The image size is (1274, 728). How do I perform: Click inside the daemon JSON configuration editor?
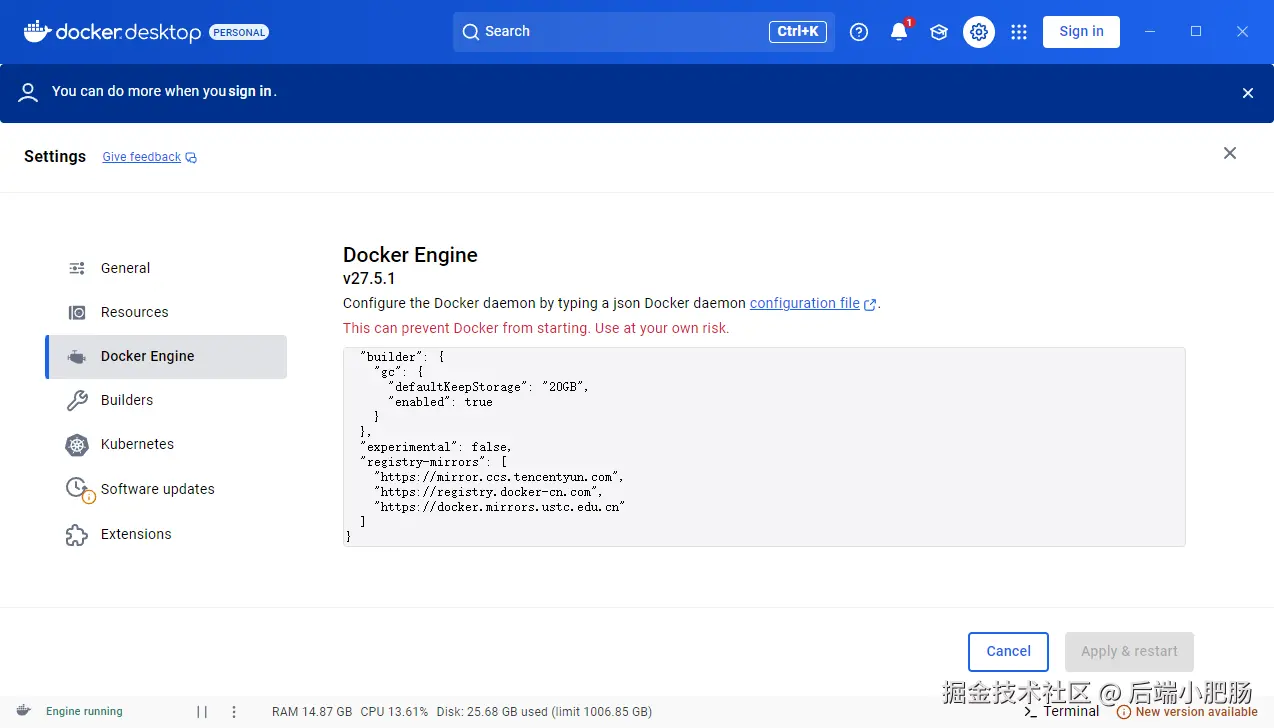coord(764,447)
